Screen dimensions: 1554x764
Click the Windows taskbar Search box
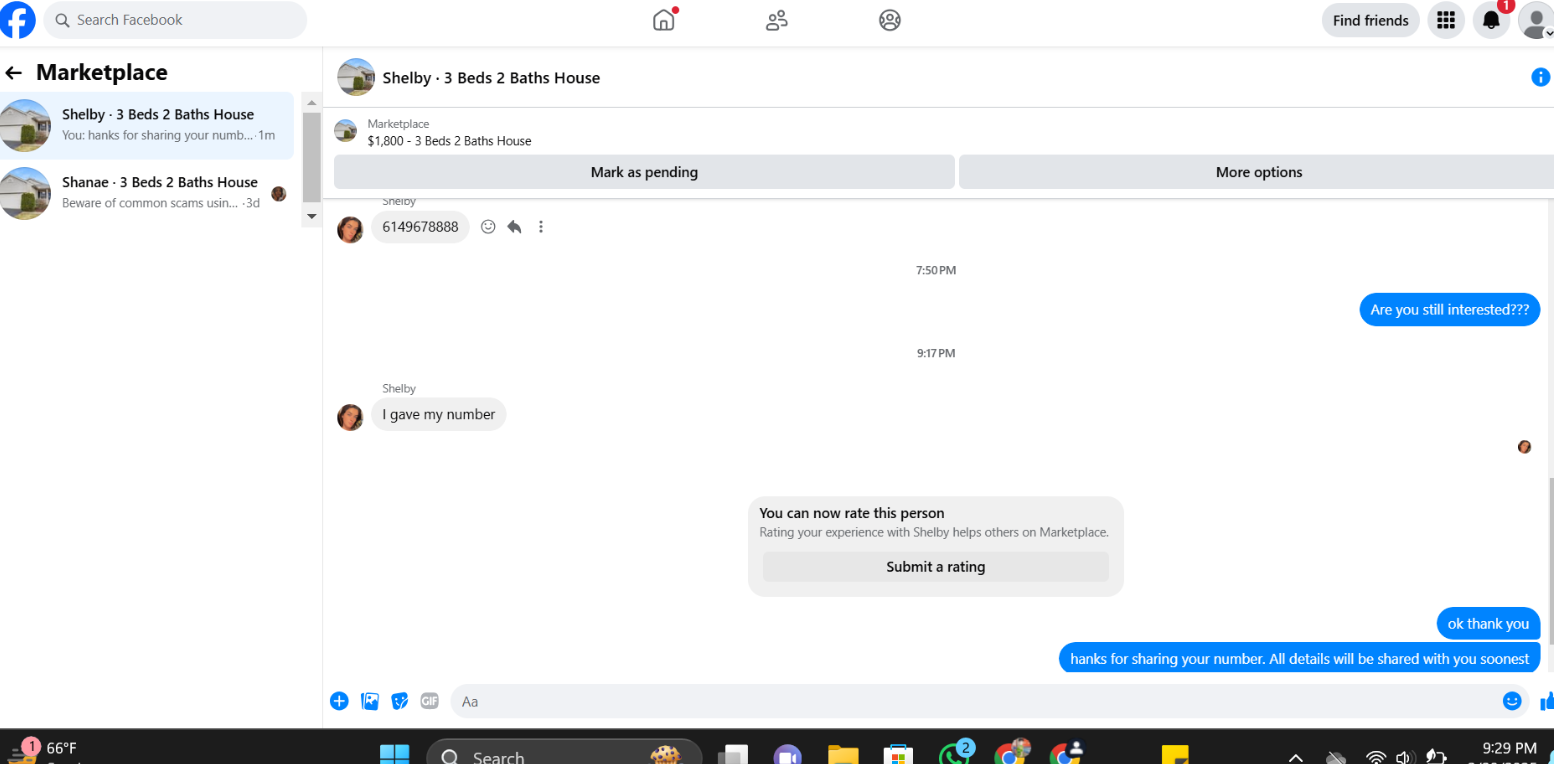[x=563, y=753]
